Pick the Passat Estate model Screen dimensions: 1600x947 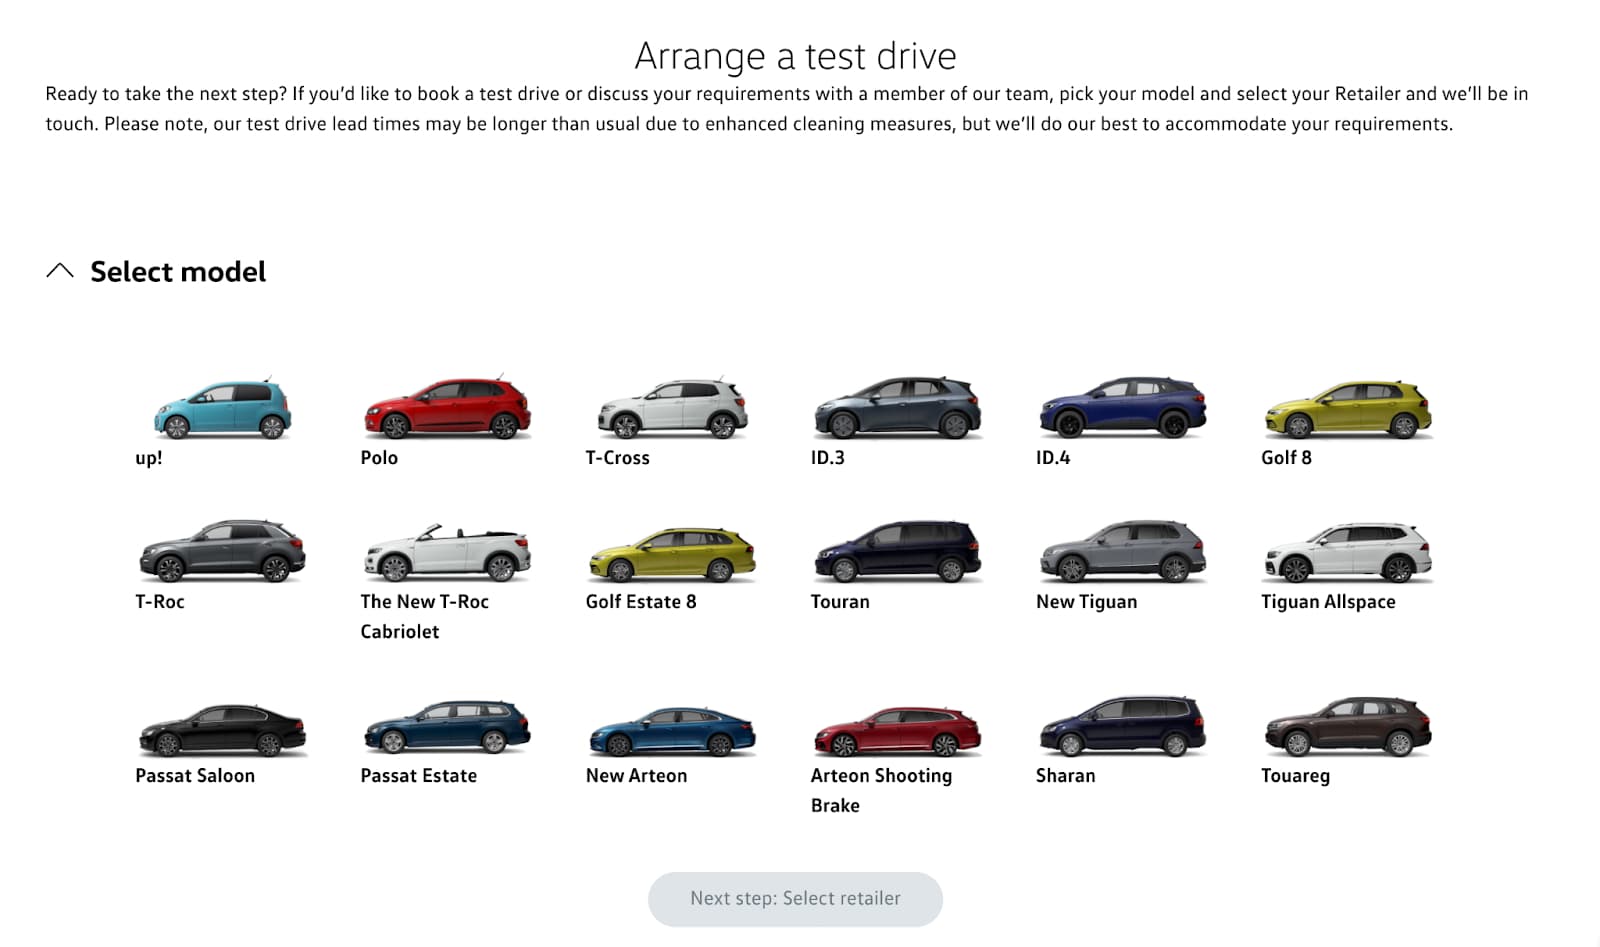click(447, 726)
